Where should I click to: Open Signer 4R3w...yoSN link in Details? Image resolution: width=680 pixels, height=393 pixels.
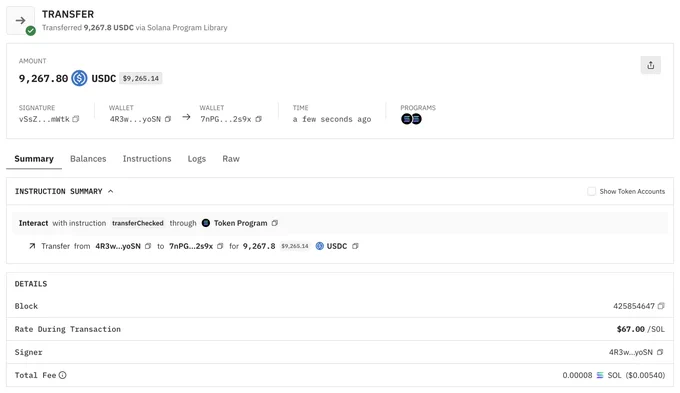pos(631,352)
